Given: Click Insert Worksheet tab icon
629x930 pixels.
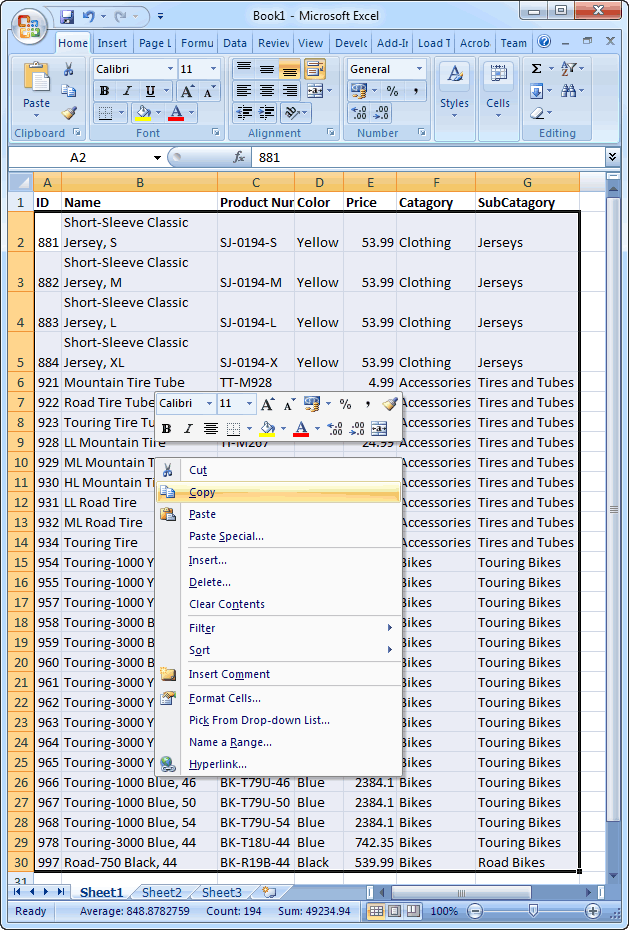Looking at the screenshot, I should click(269, 892).
